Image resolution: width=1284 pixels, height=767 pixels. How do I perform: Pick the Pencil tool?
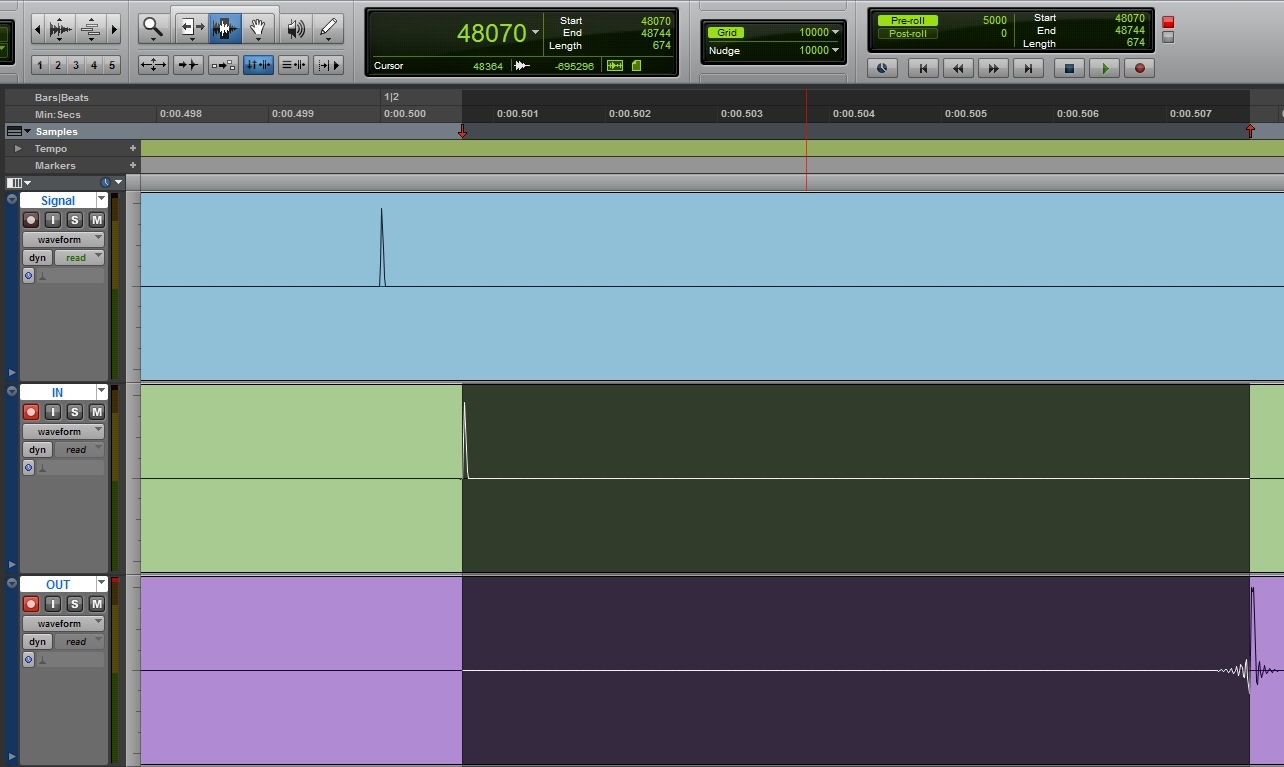329,28
